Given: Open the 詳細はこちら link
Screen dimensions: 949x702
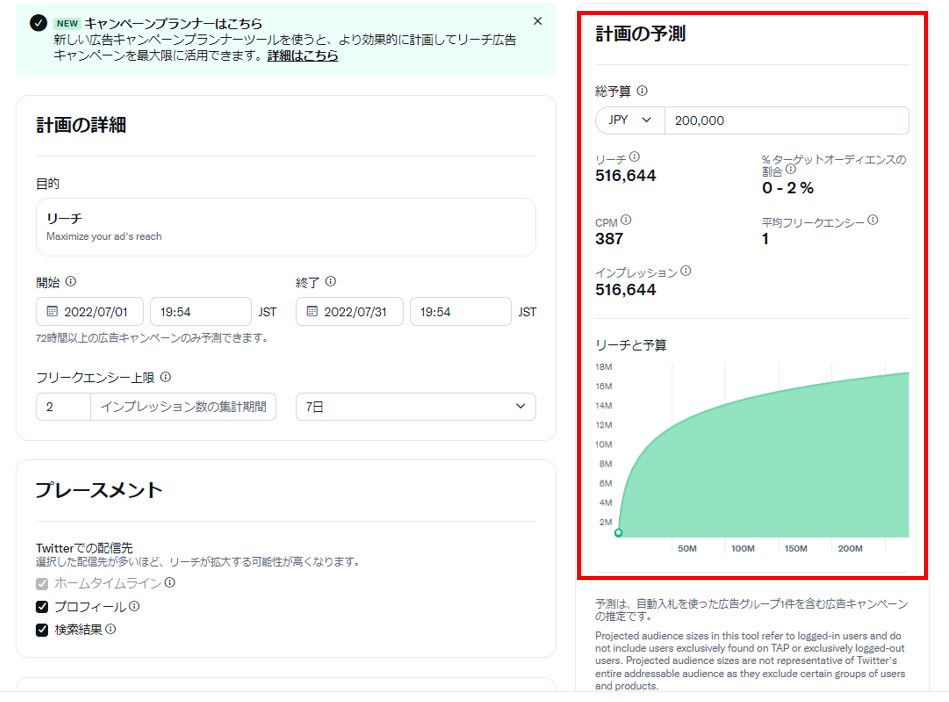Looking at the screenshot, I should click(302, 56).
